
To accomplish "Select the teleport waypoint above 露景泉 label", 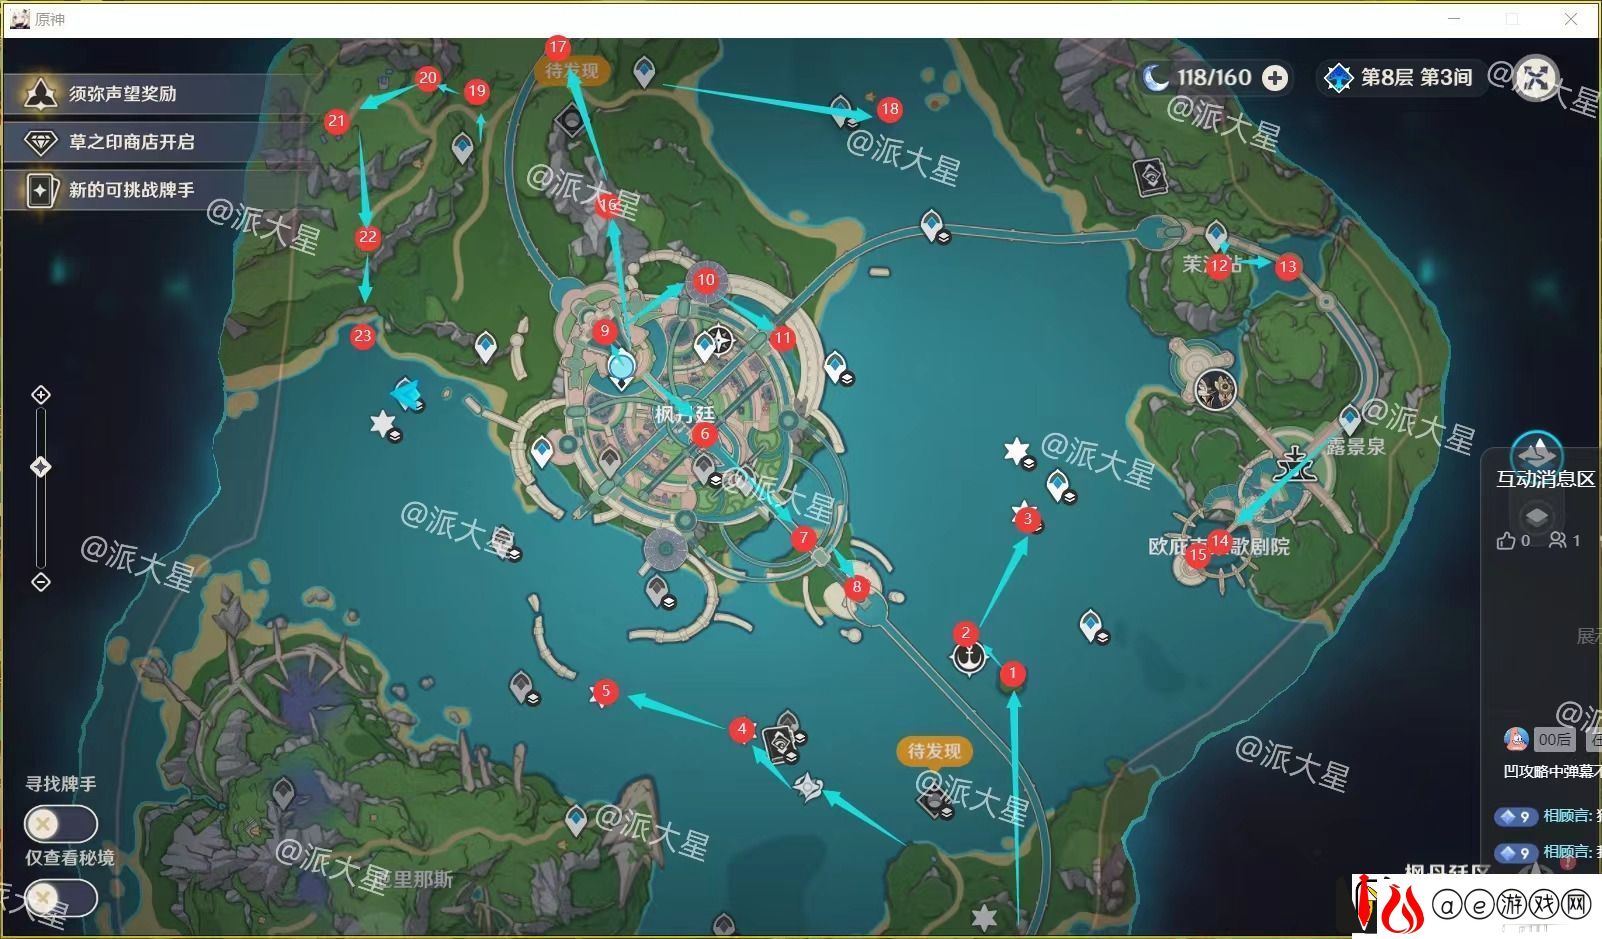I will pos(1351,418).
